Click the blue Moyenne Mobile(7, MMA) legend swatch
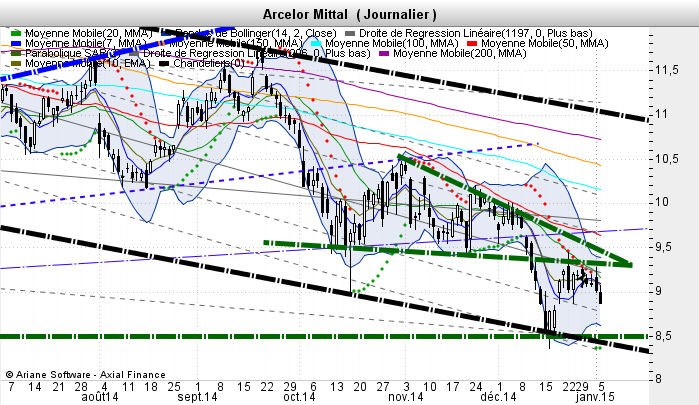Viewport: 699px width, 405px height. (x=16, y=43)
